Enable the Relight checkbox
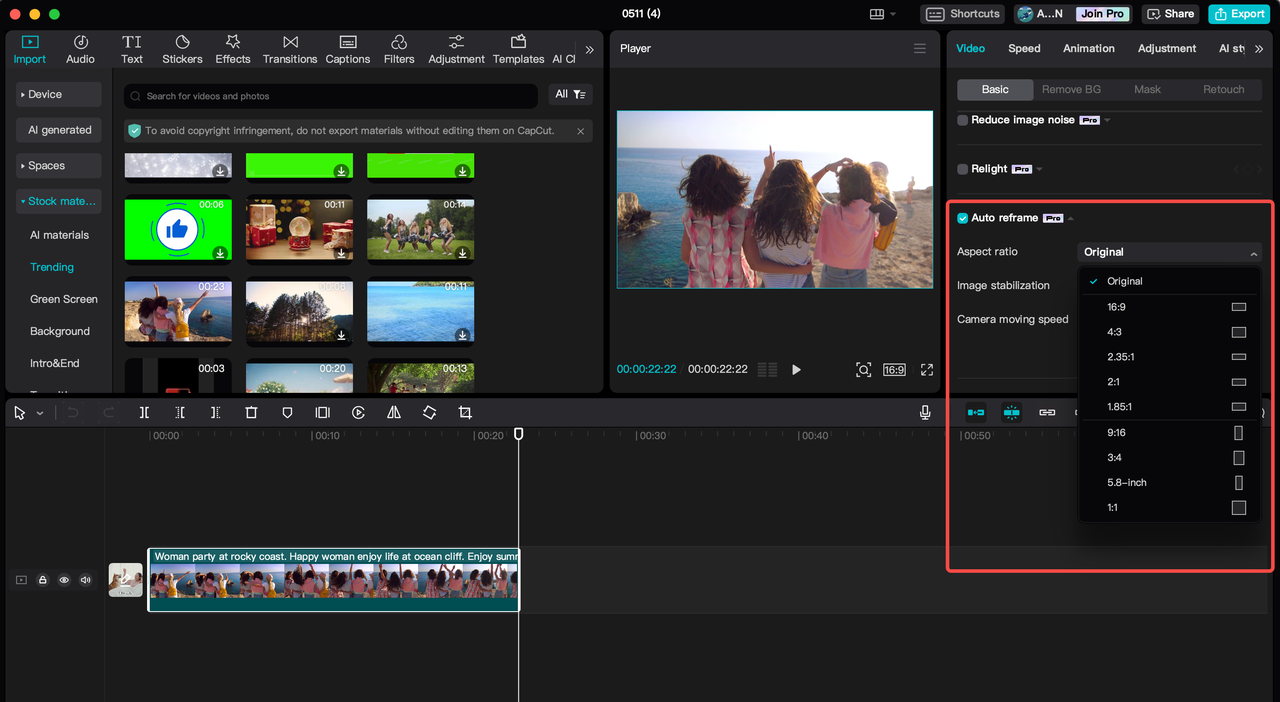This screenshot has height=702, width=1280. (x=963, y=169)
